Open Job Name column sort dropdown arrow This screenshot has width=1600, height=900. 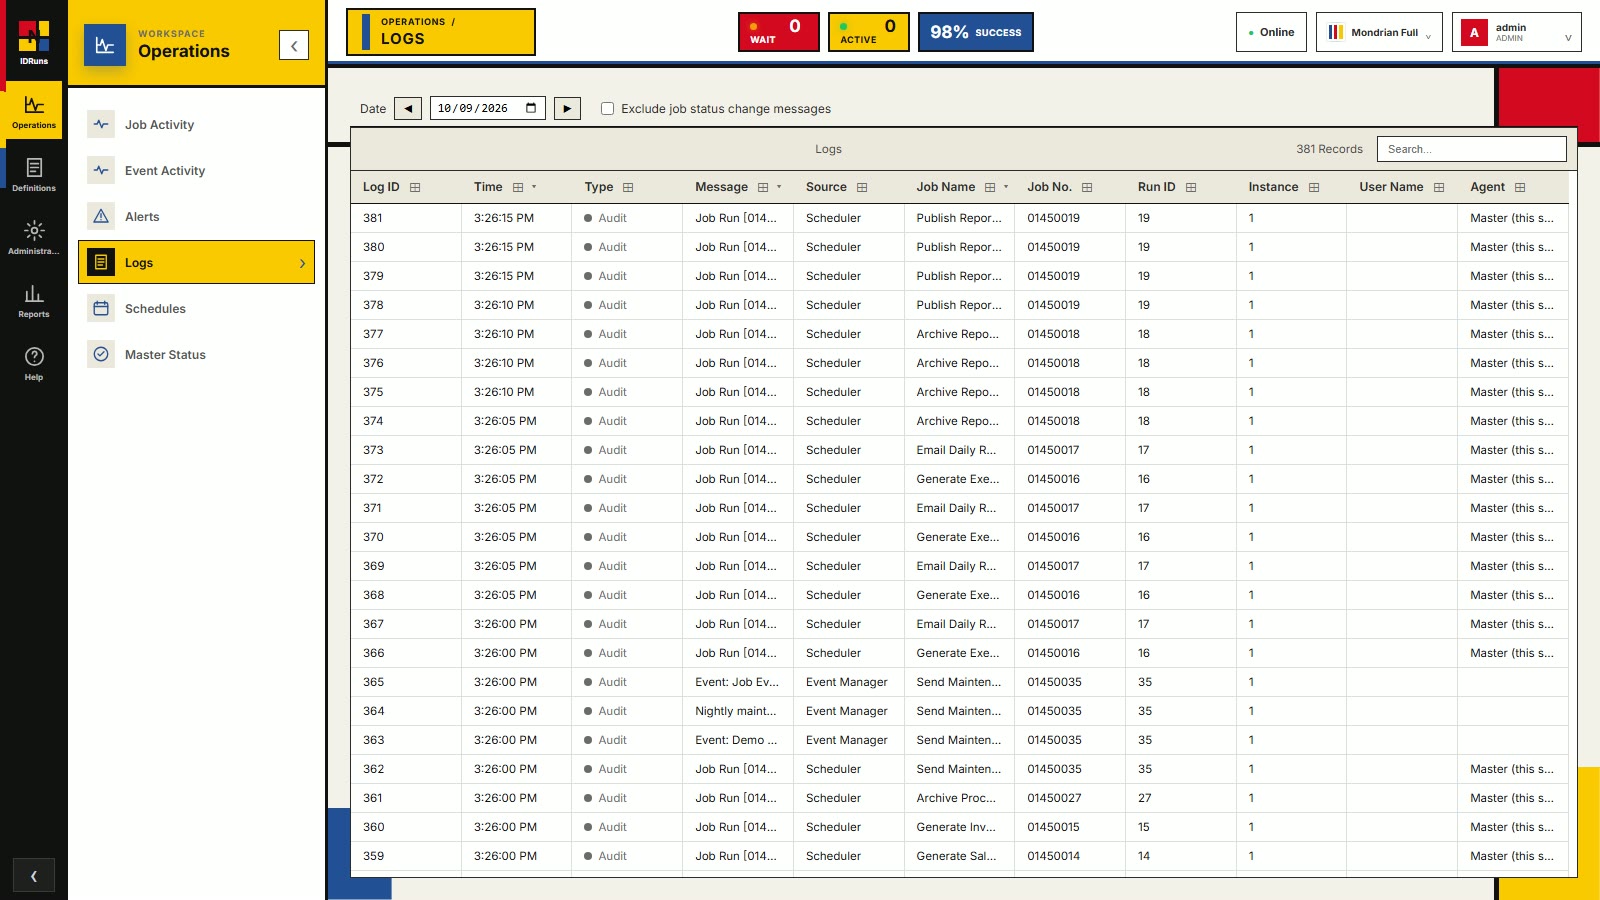[x=1006, y=187]
